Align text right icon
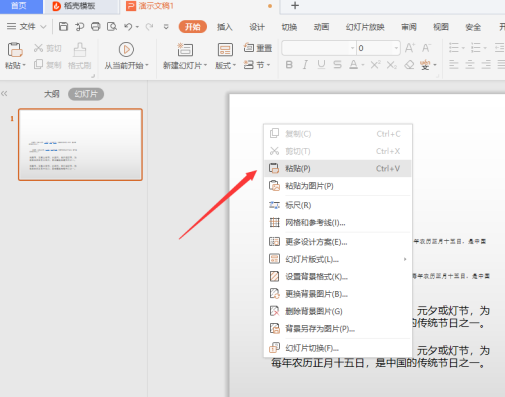 [x=486, y=65]
